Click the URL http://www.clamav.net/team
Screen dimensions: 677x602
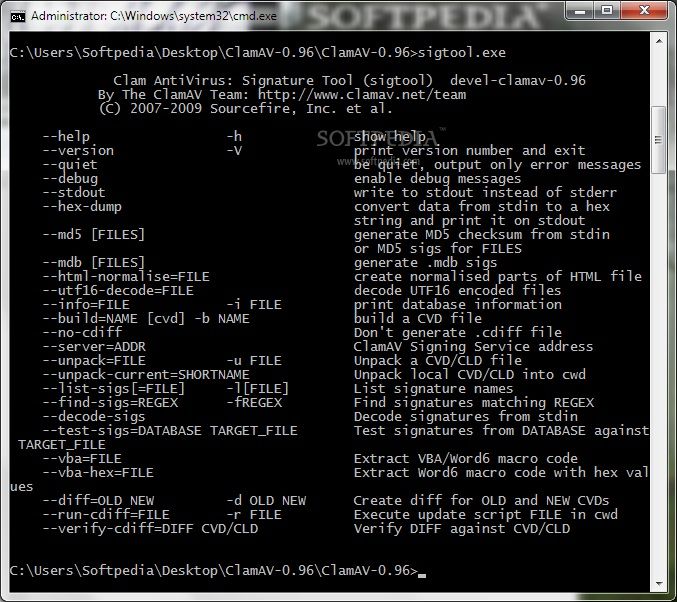pyautogui.click(x=362, y=95)
